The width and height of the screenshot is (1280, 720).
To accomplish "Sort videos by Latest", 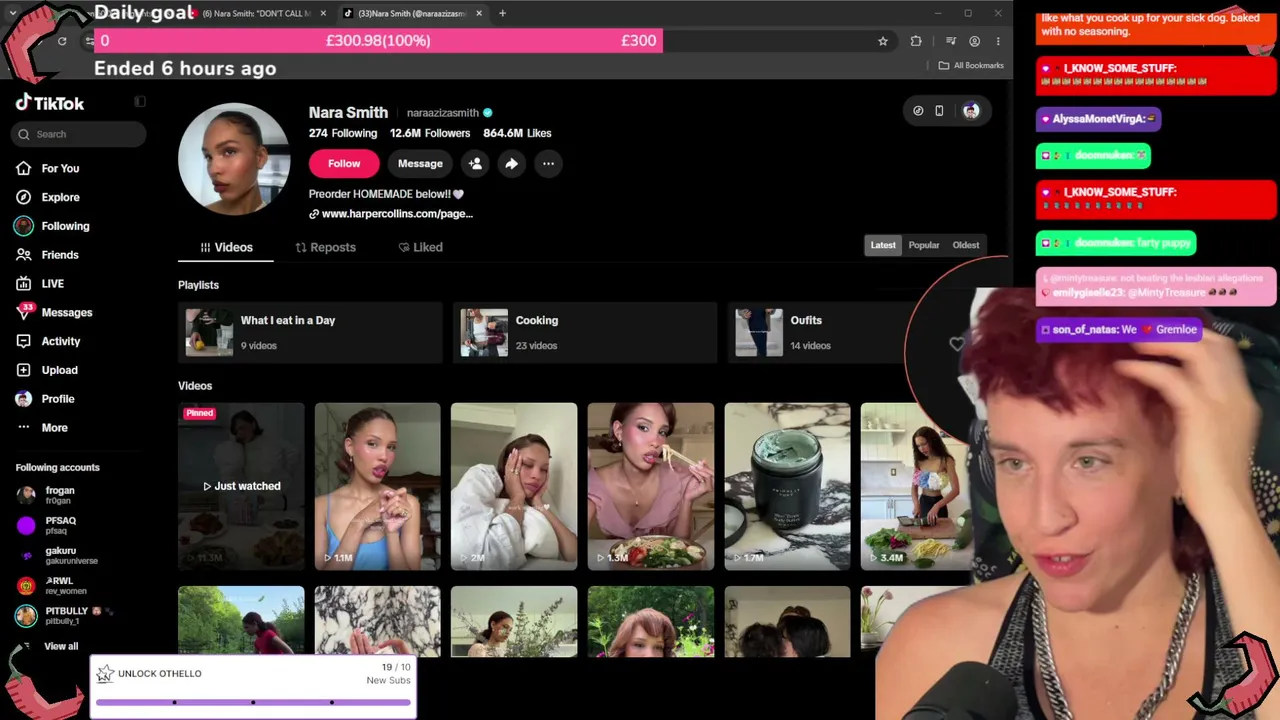I will (883, 245).
